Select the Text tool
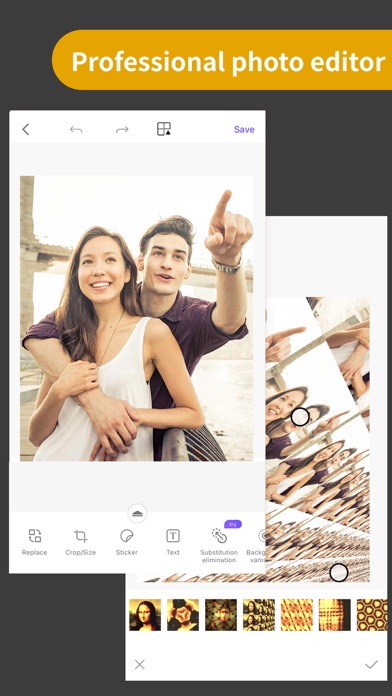Screen dimensions: 392x696 coord(173,542)
